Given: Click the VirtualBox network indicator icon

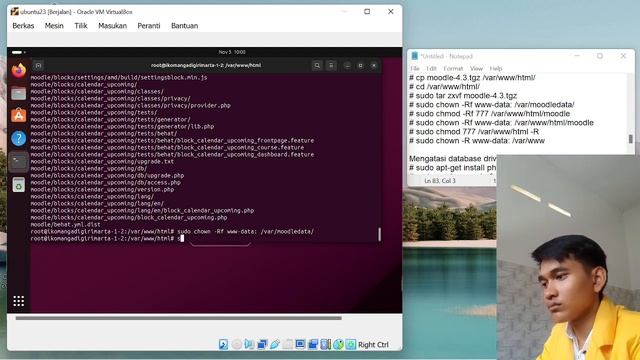Looking at the screenshot, I should pos(262,344).
